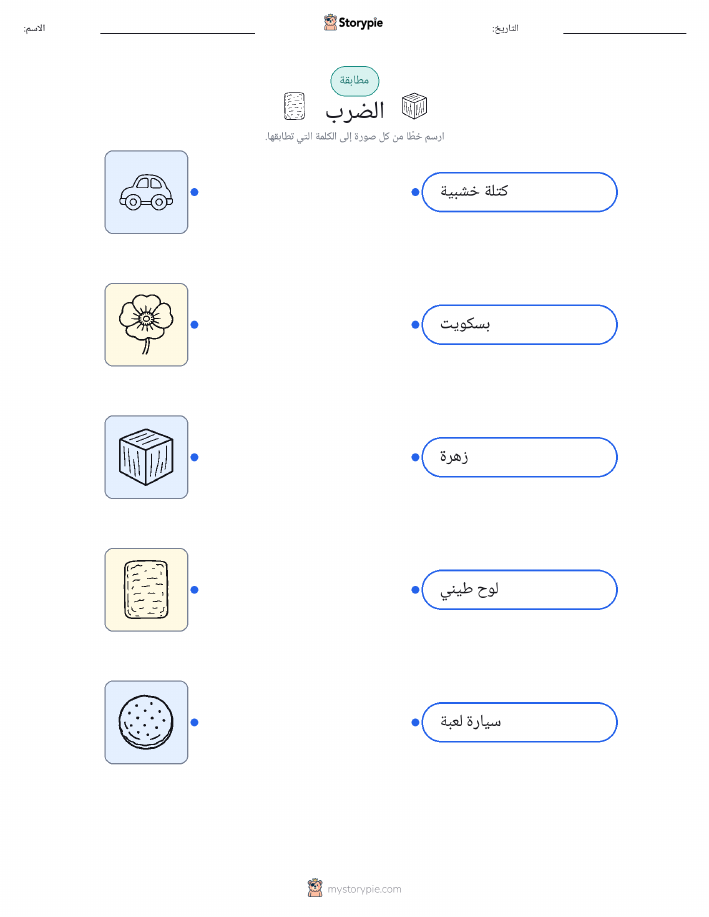This screenshot has width=709, height=917.
Task: Click the round biscuit picture card
Action: pos(146,722)
